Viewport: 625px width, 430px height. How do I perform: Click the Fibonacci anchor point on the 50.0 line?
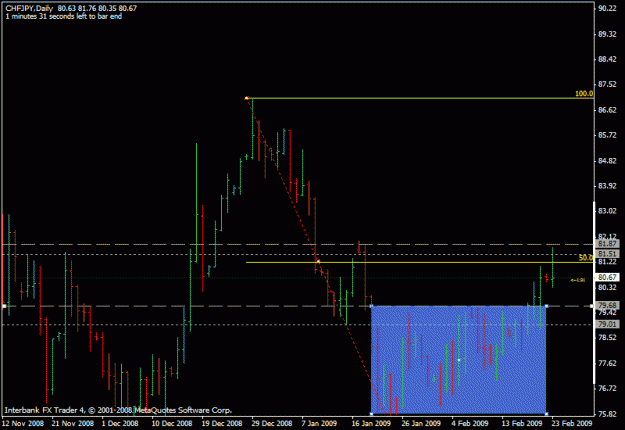coord(318,262)
